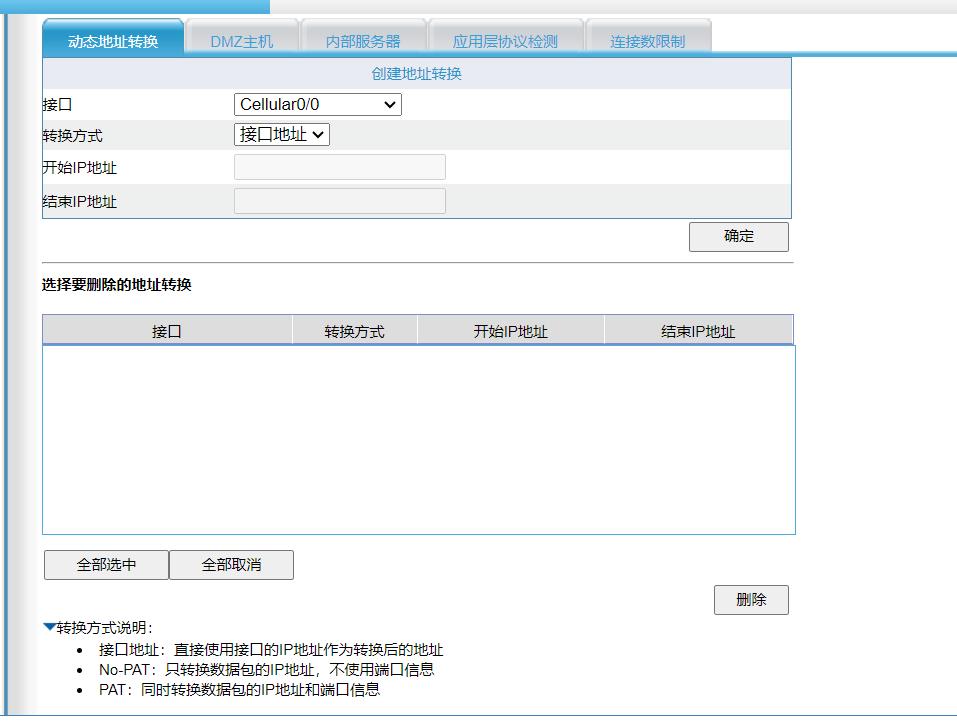
Task: Open the 转换方式 dropdown showing 接口地址
Action: pyautogui.click(x=281, y=134)
